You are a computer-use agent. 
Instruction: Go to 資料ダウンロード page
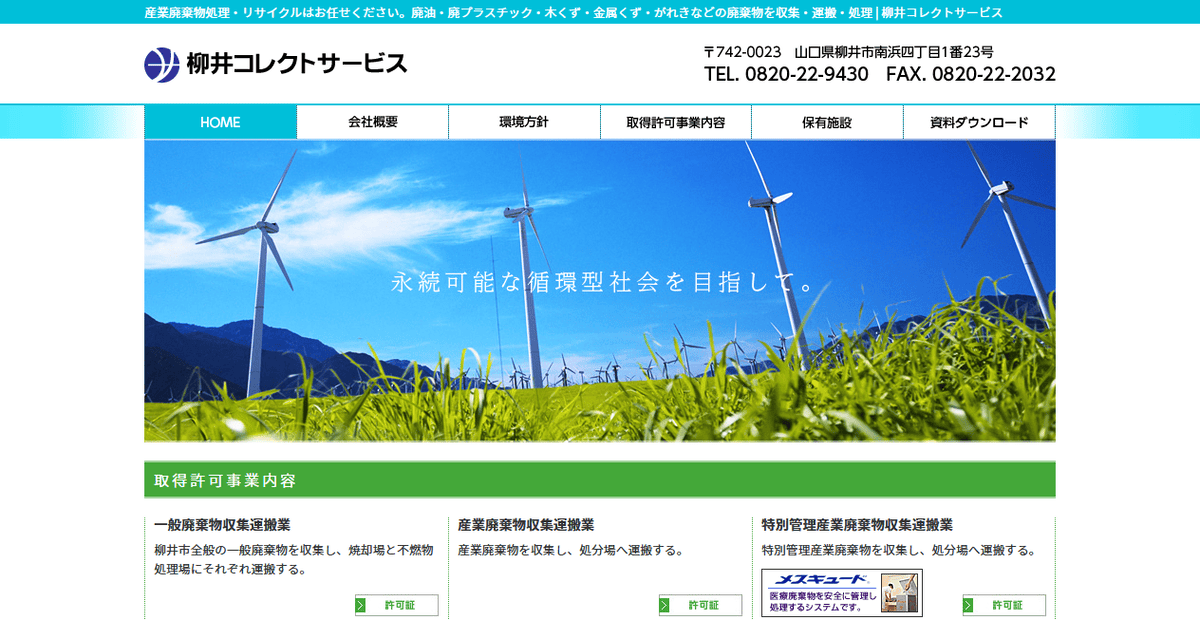click(x=979, y=121)
